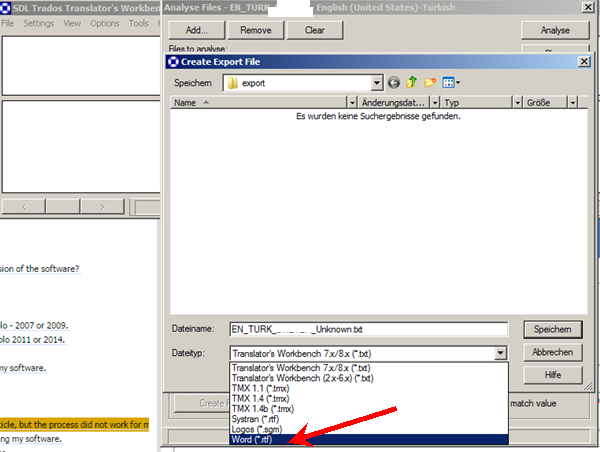Open the Änderungsdatum column filter dropdown
600x452 pixels.
(435, 103)
